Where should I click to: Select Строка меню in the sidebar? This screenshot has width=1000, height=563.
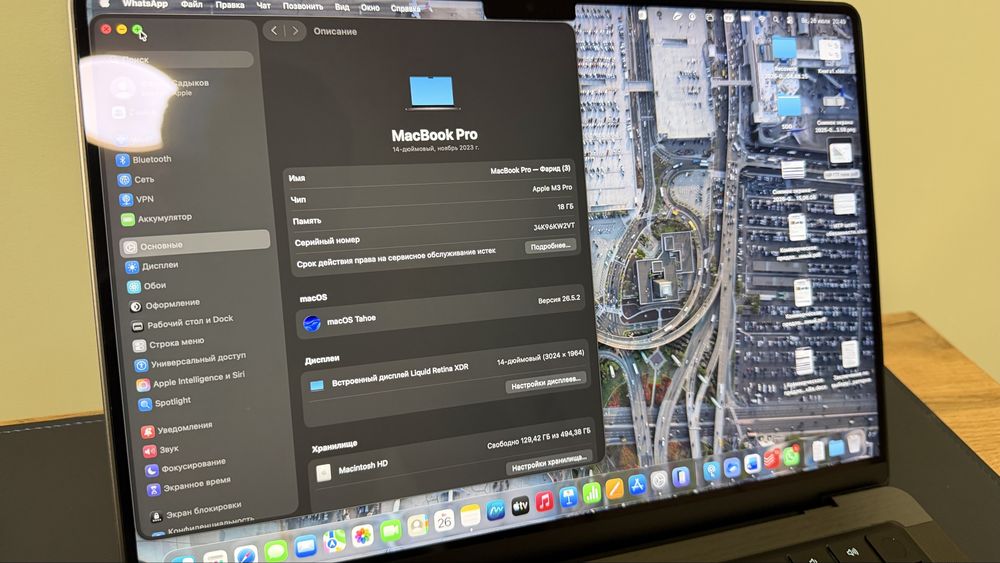(168, 344)
